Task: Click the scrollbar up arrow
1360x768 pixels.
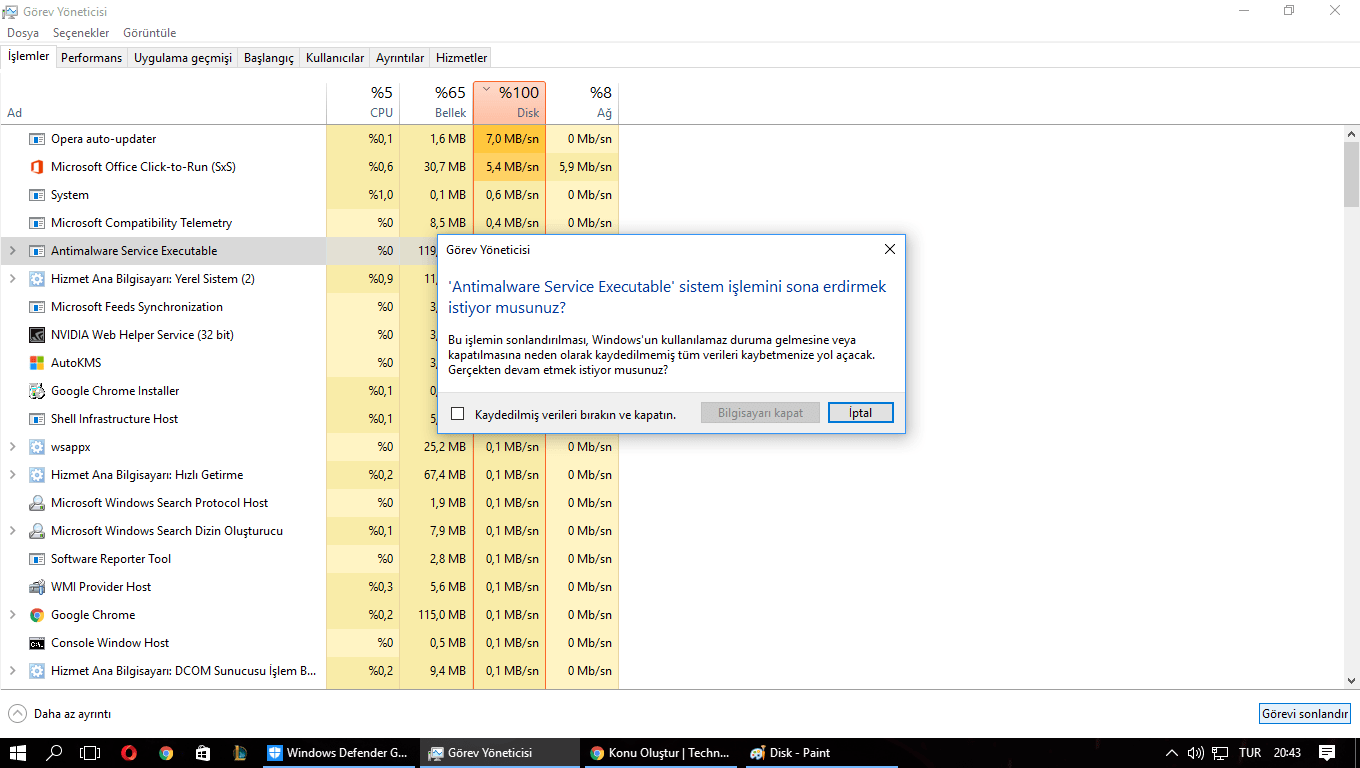Action: tap(1351, 134)
